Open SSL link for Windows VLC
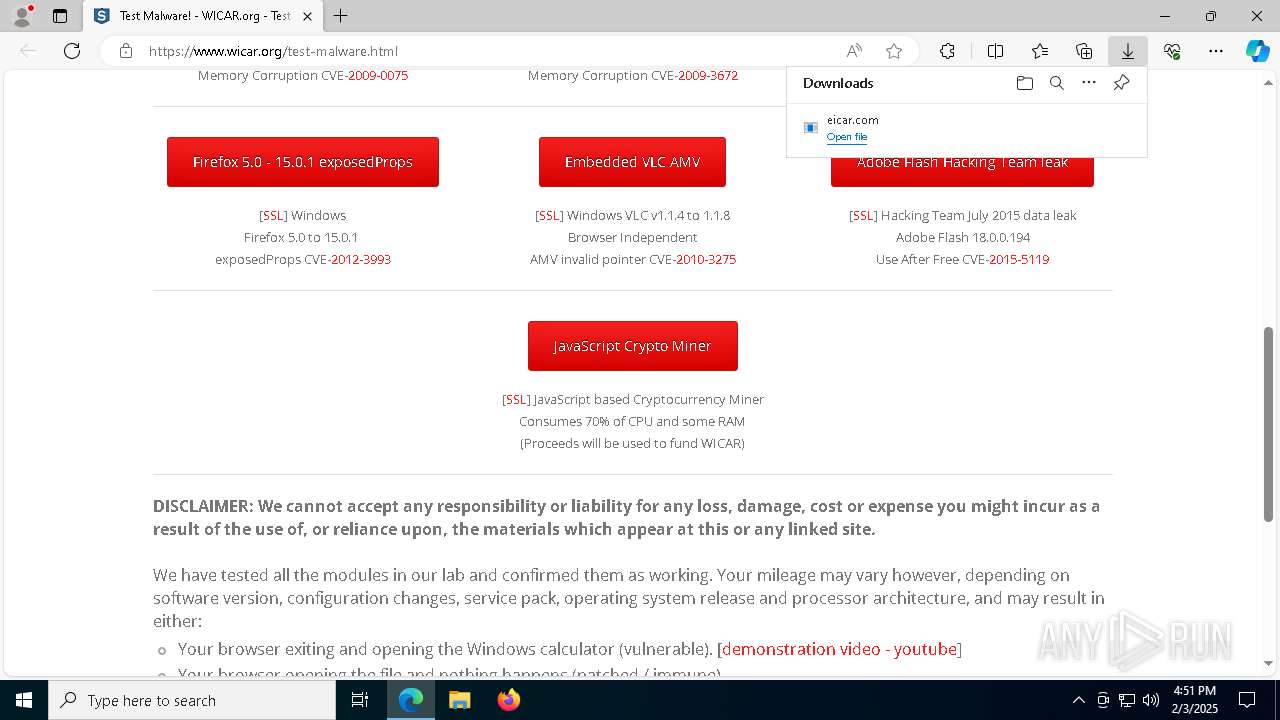 (x=549, y=215)
